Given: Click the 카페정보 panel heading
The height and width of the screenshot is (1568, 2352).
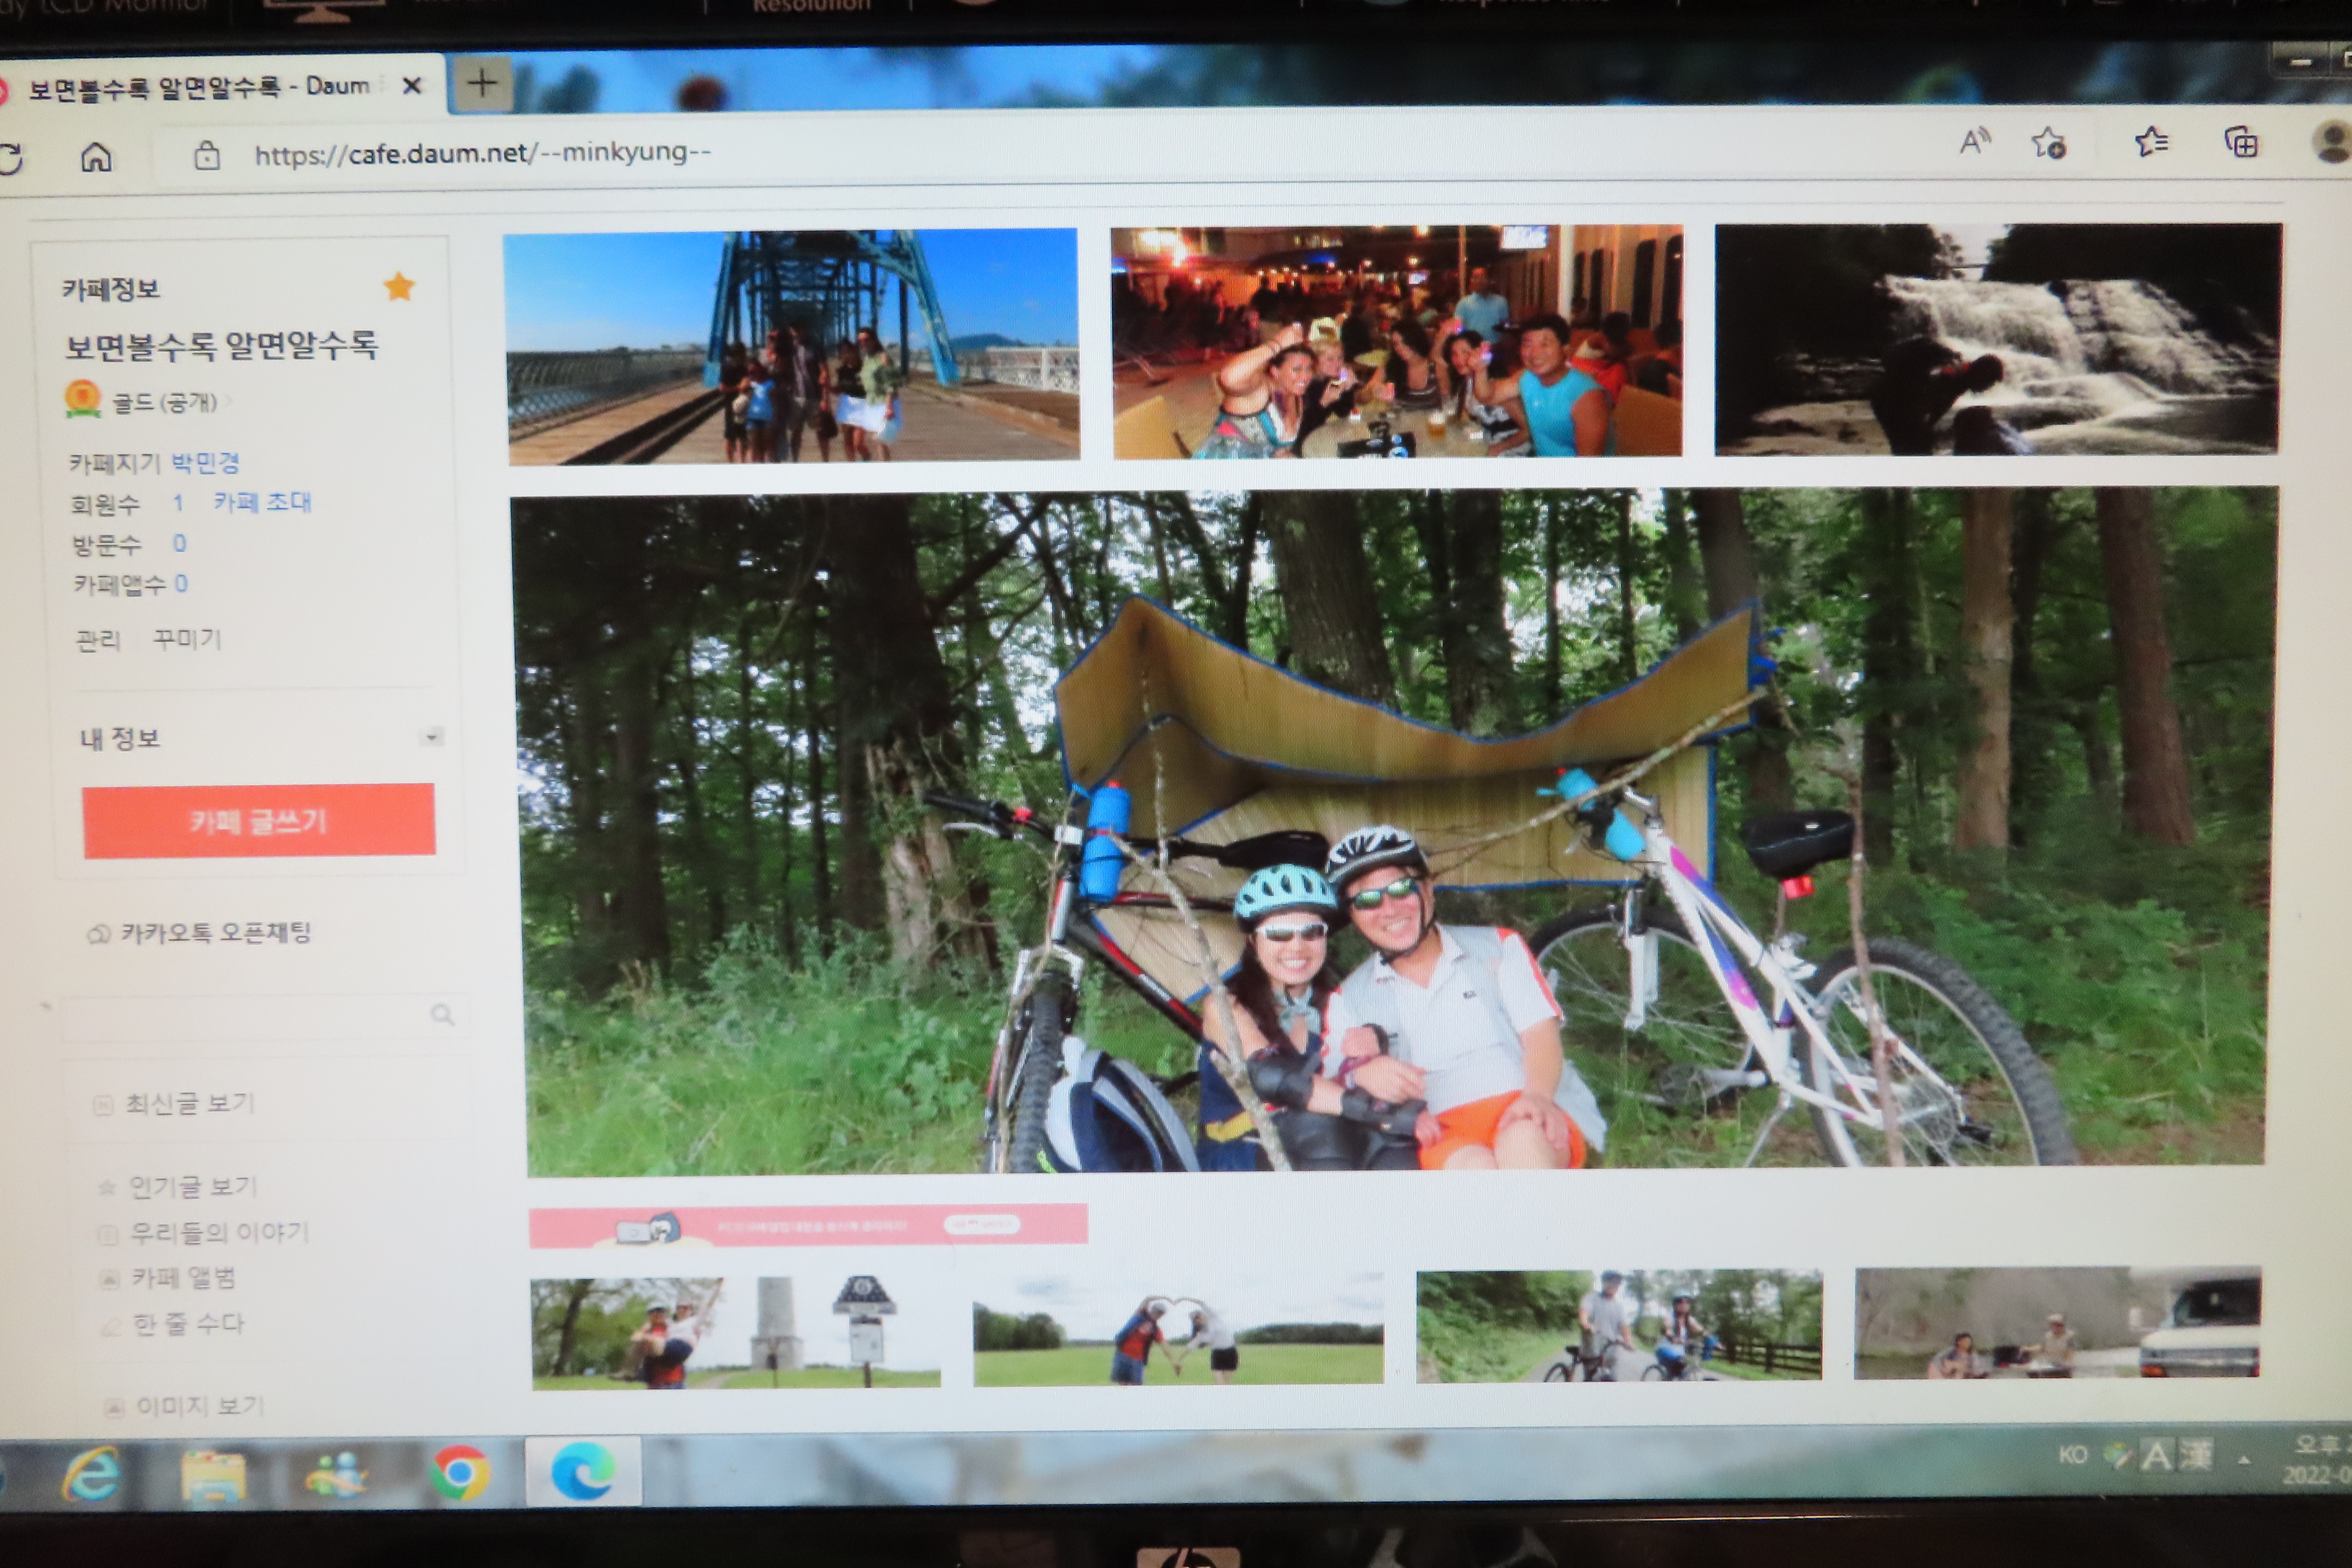Looking at the screenshot, I should (x=111, y=289).
